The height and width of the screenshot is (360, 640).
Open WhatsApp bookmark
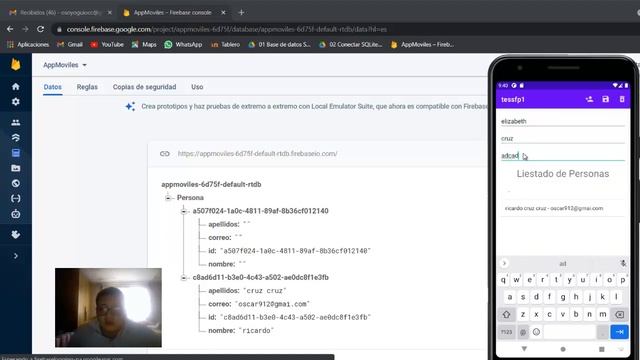point(183,44)
